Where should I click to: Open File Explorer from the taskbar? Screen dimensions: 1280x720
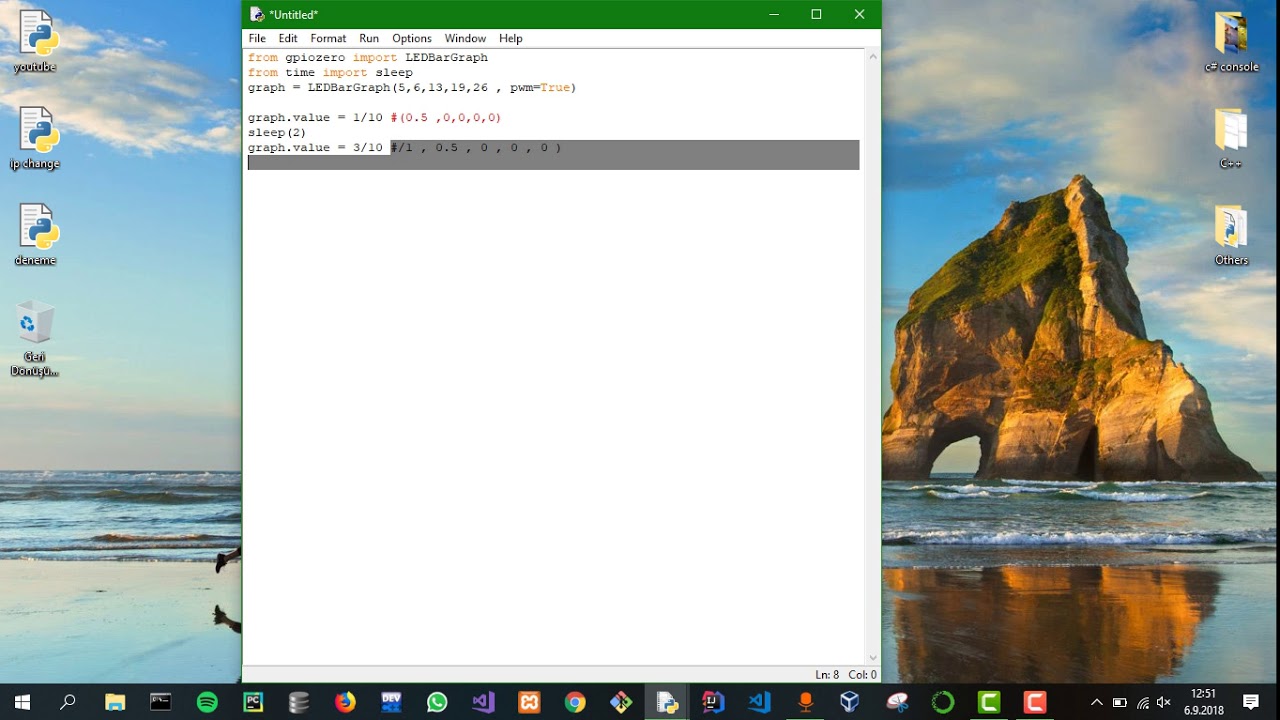pyautogui.click(x=115, y=702)
